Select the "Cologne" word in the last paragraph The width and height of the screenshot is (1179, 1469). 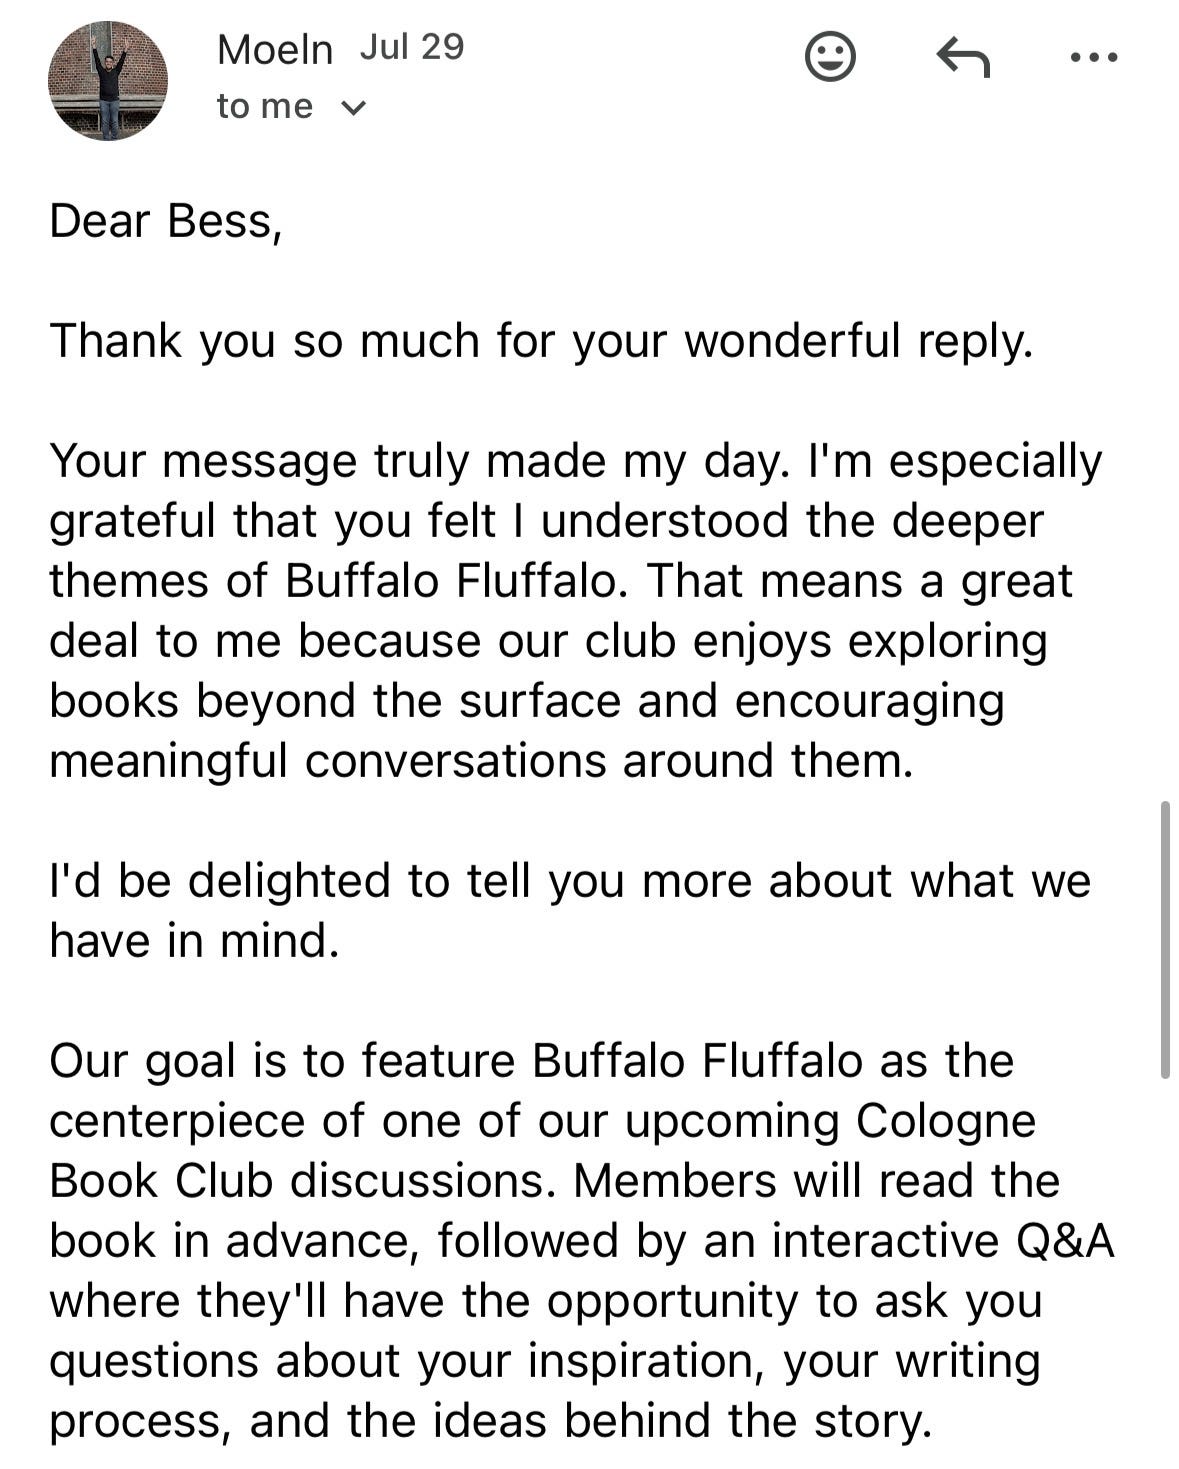946,1121
